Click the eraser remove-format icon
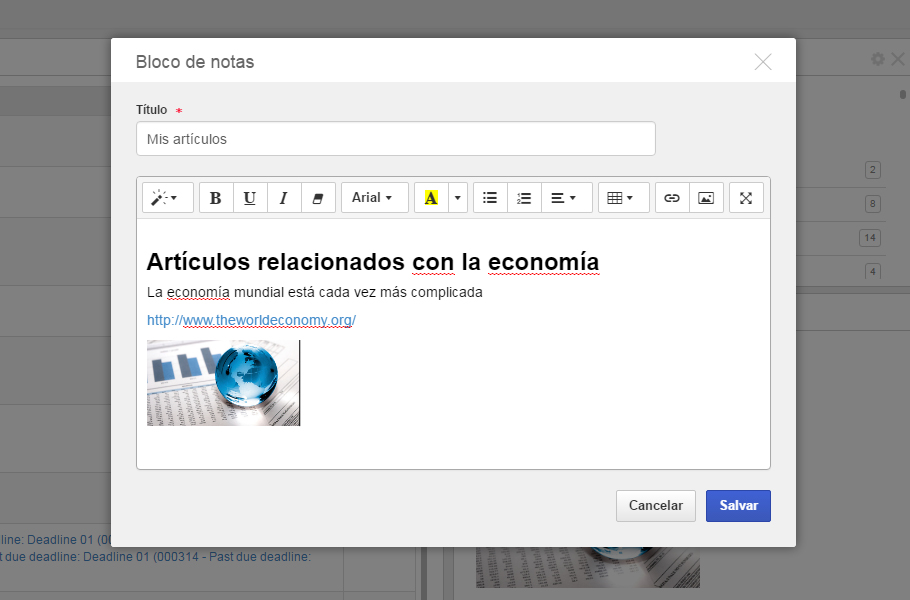Viewport: 910px width, 600px height. [318, 198]
